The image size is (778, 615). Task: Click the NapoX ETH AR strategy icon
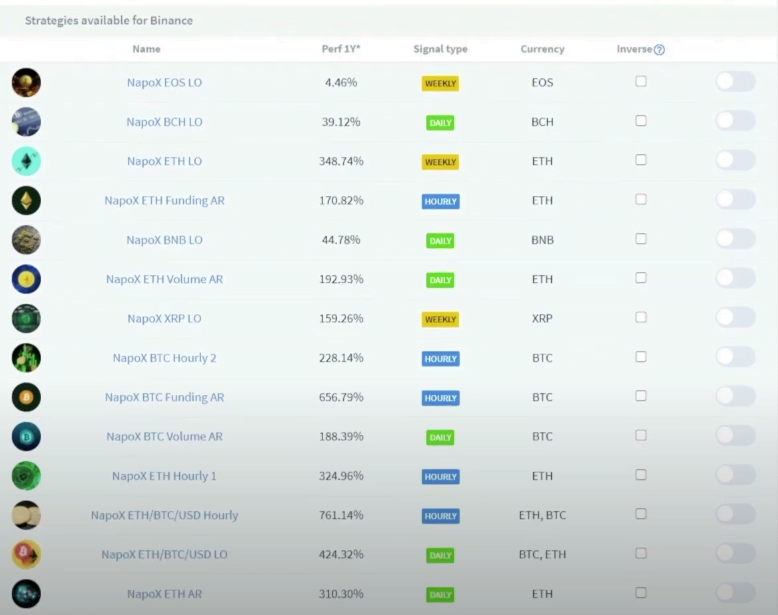[26, 594]
